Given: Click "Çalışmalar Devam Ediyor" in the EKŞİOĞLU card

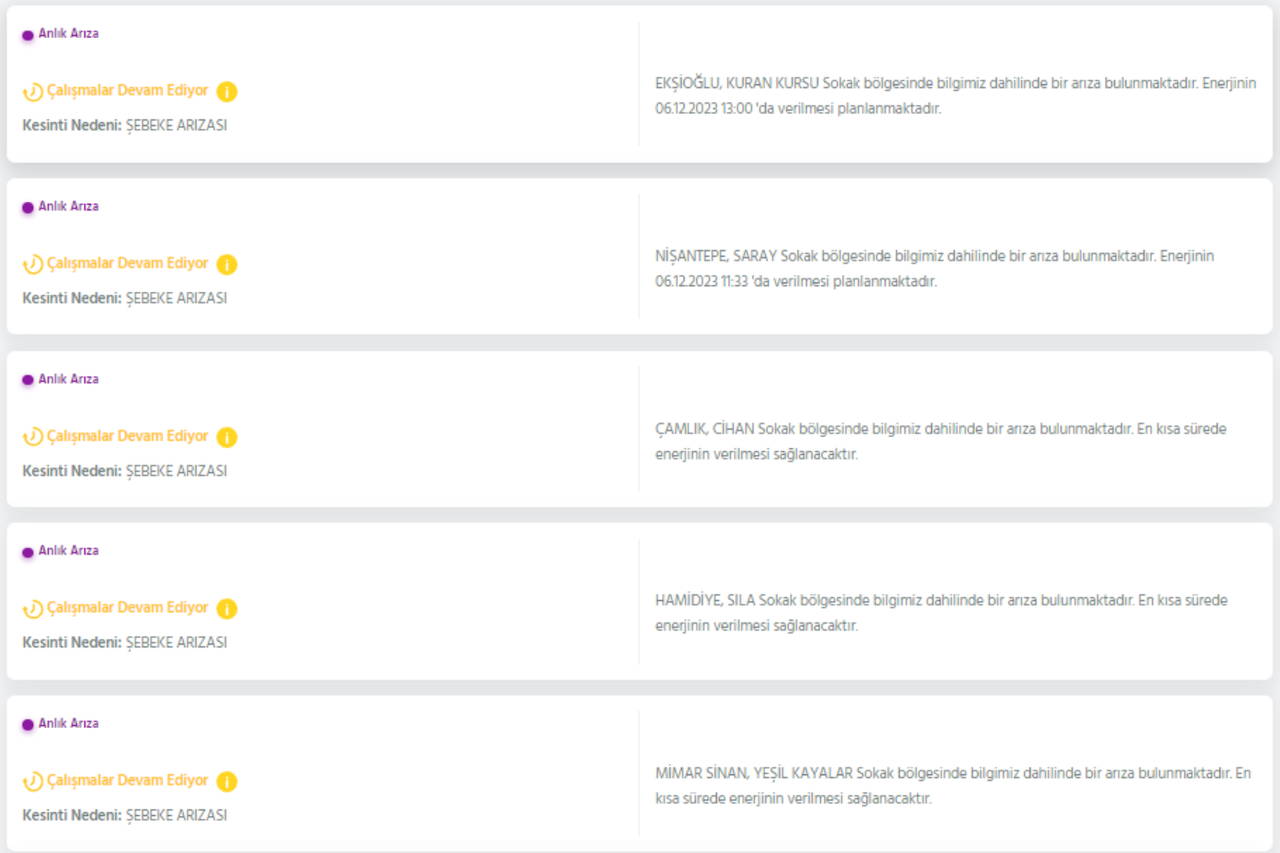Looking at the screenshot, I should 128,91.
